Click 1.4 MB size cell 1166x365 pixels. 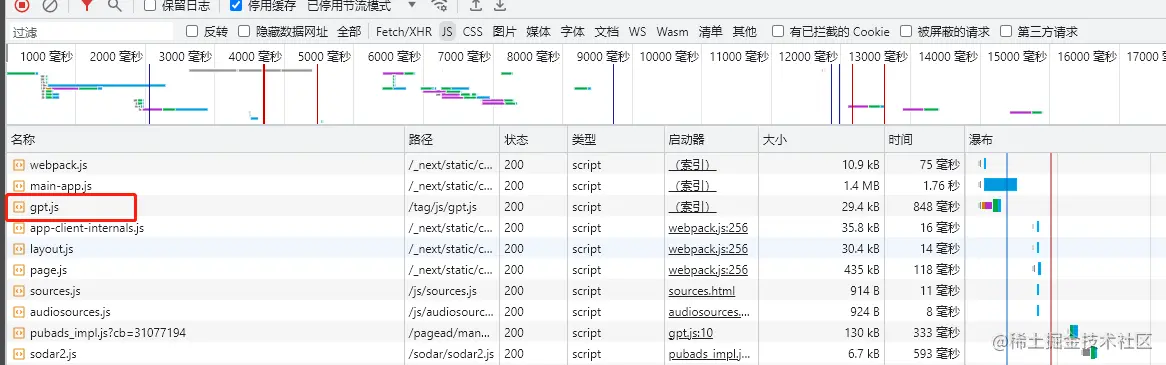point(861,186)
